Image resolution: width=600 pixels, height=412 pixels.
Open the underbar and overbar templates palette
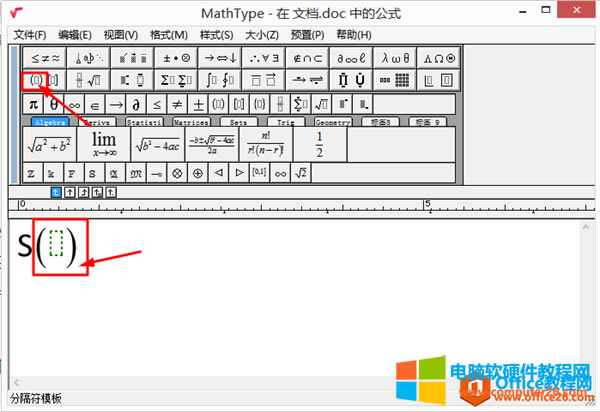[264, 80]
